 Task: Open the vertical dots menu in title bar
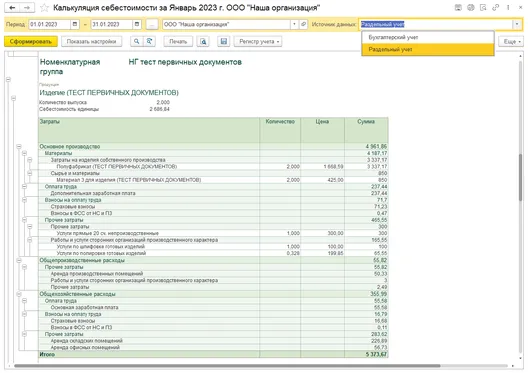[x=508, y=7]
